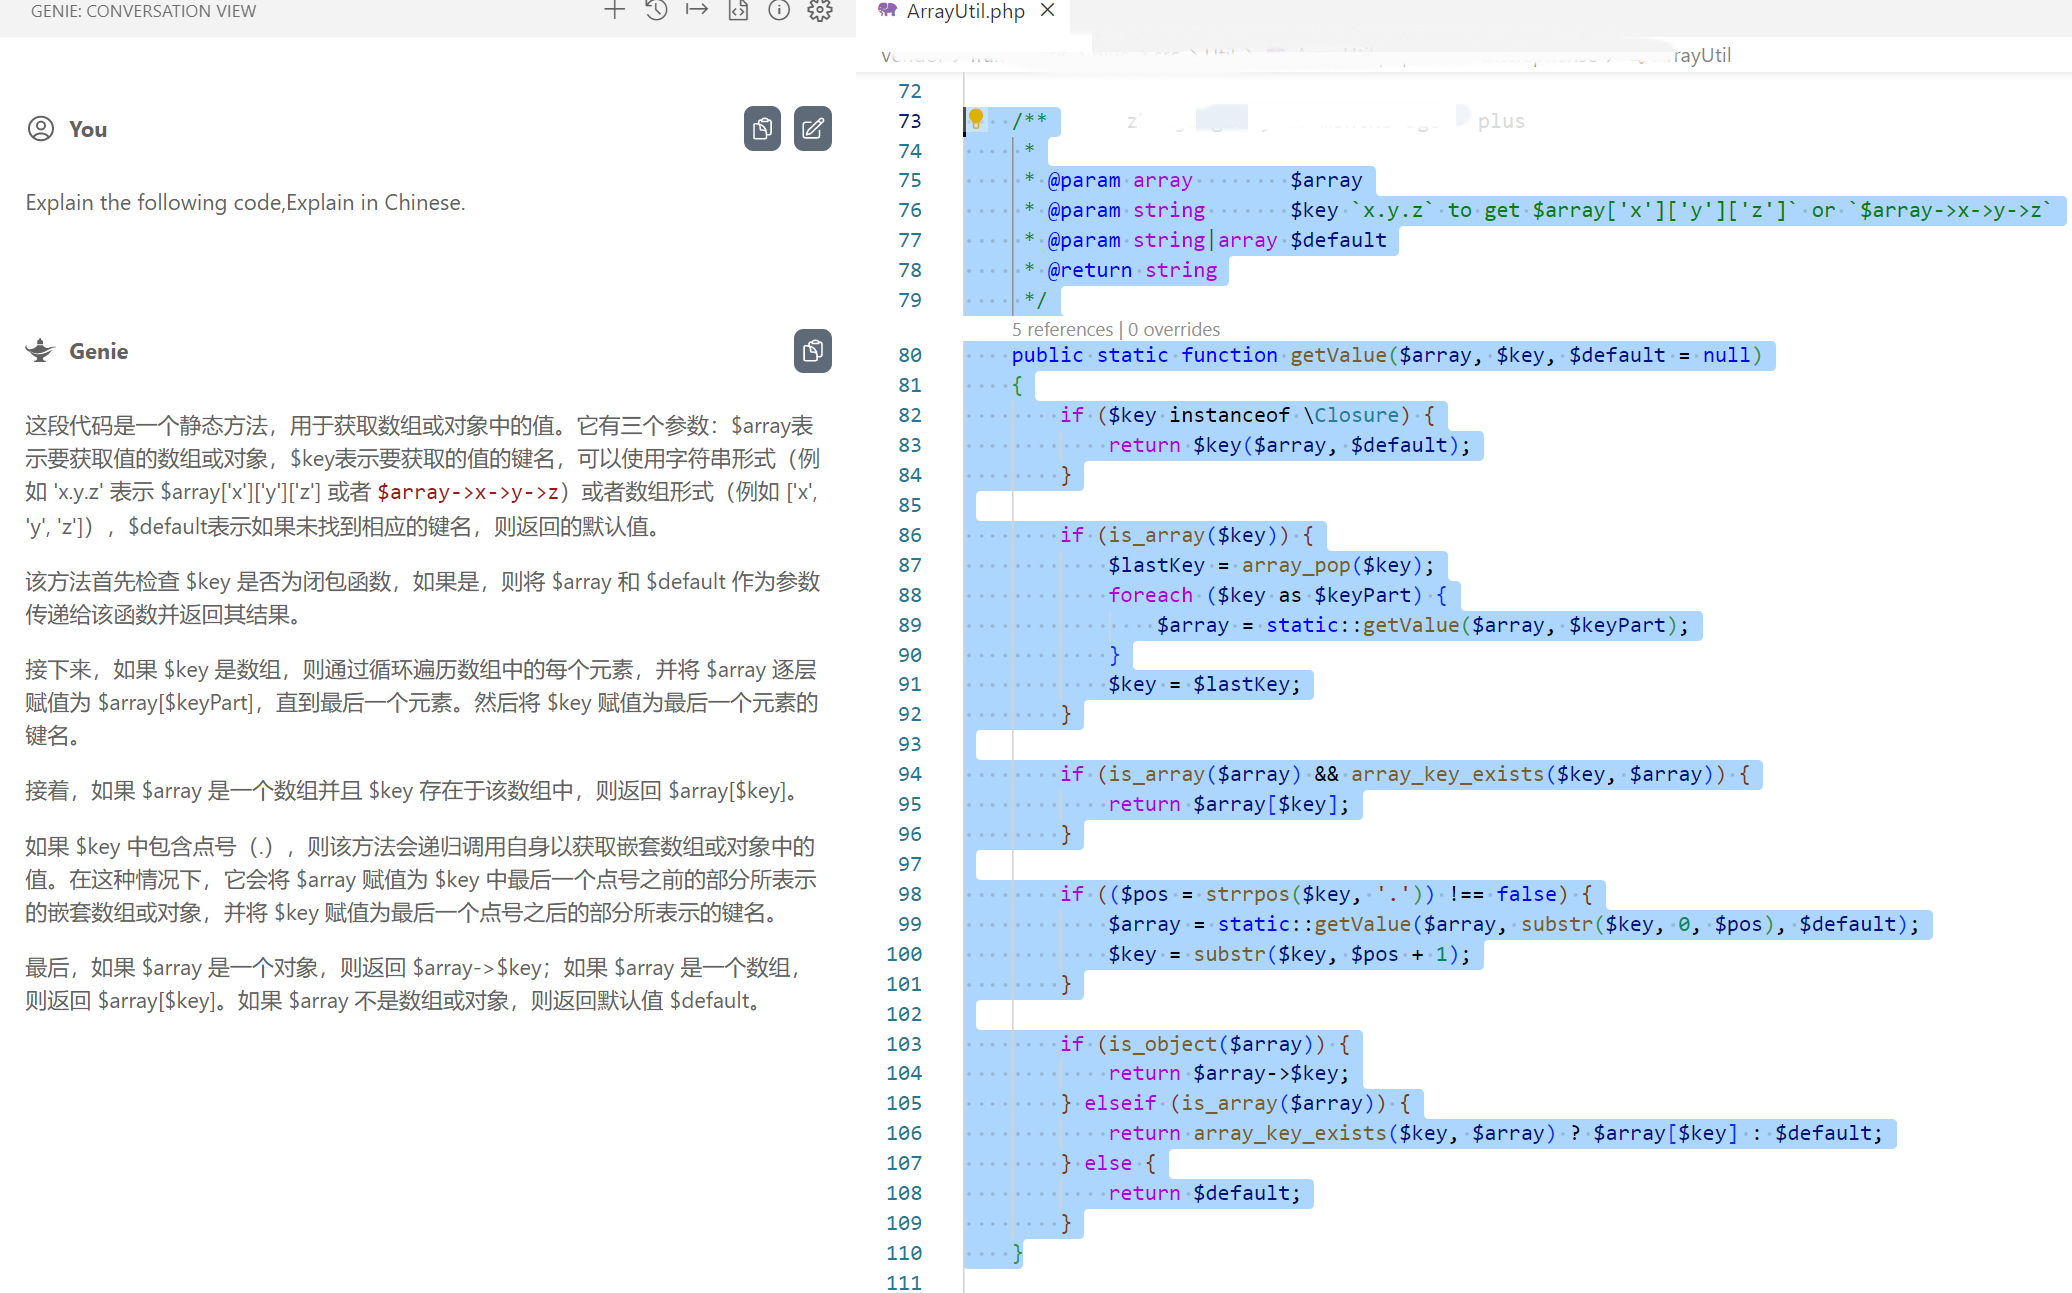
Task: Start a new Genie conversation with plus icon
Action: click(614, 11)
